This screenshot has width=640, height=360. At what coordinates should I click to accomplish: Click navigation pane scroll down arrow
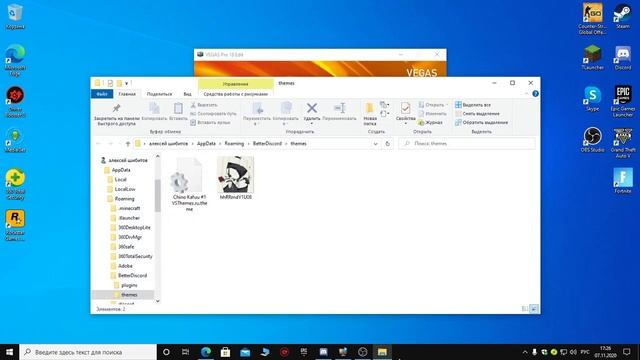(x=158, y=301)
